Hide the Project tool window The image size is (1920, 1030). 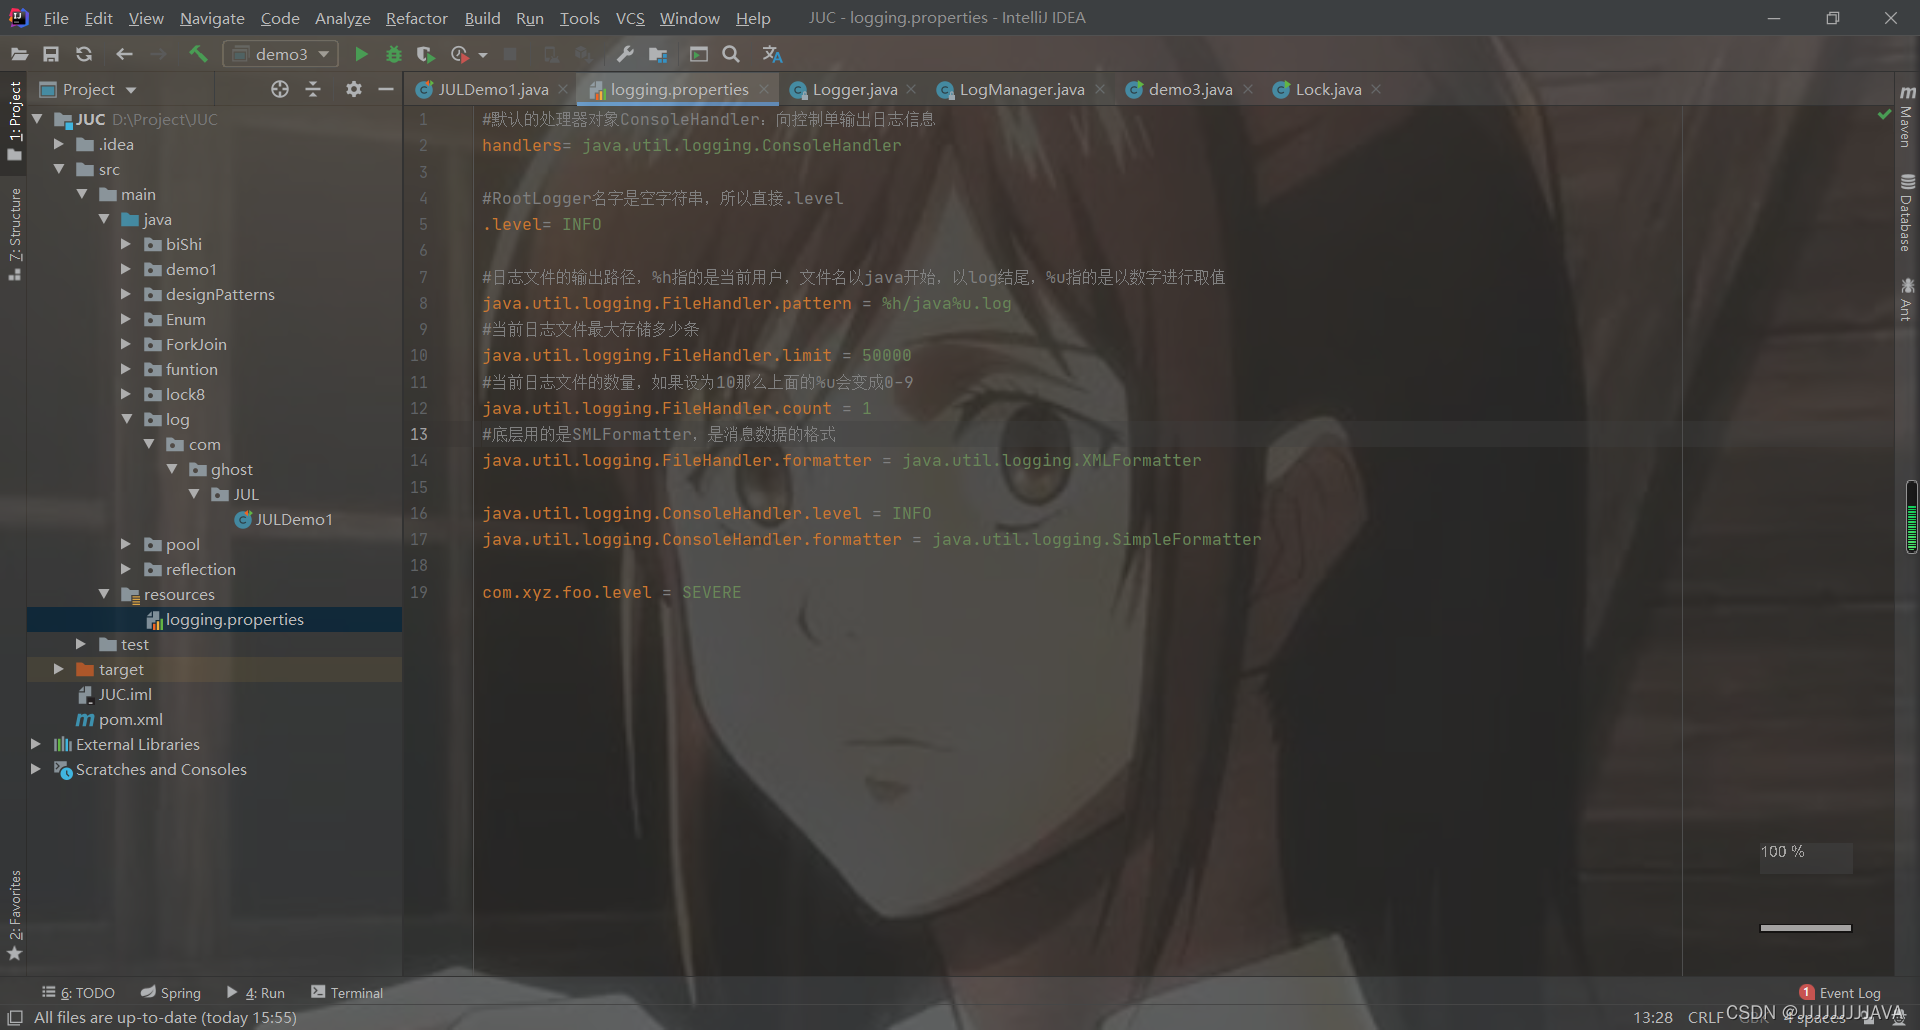pyautogui.click(x=386, y=89)
